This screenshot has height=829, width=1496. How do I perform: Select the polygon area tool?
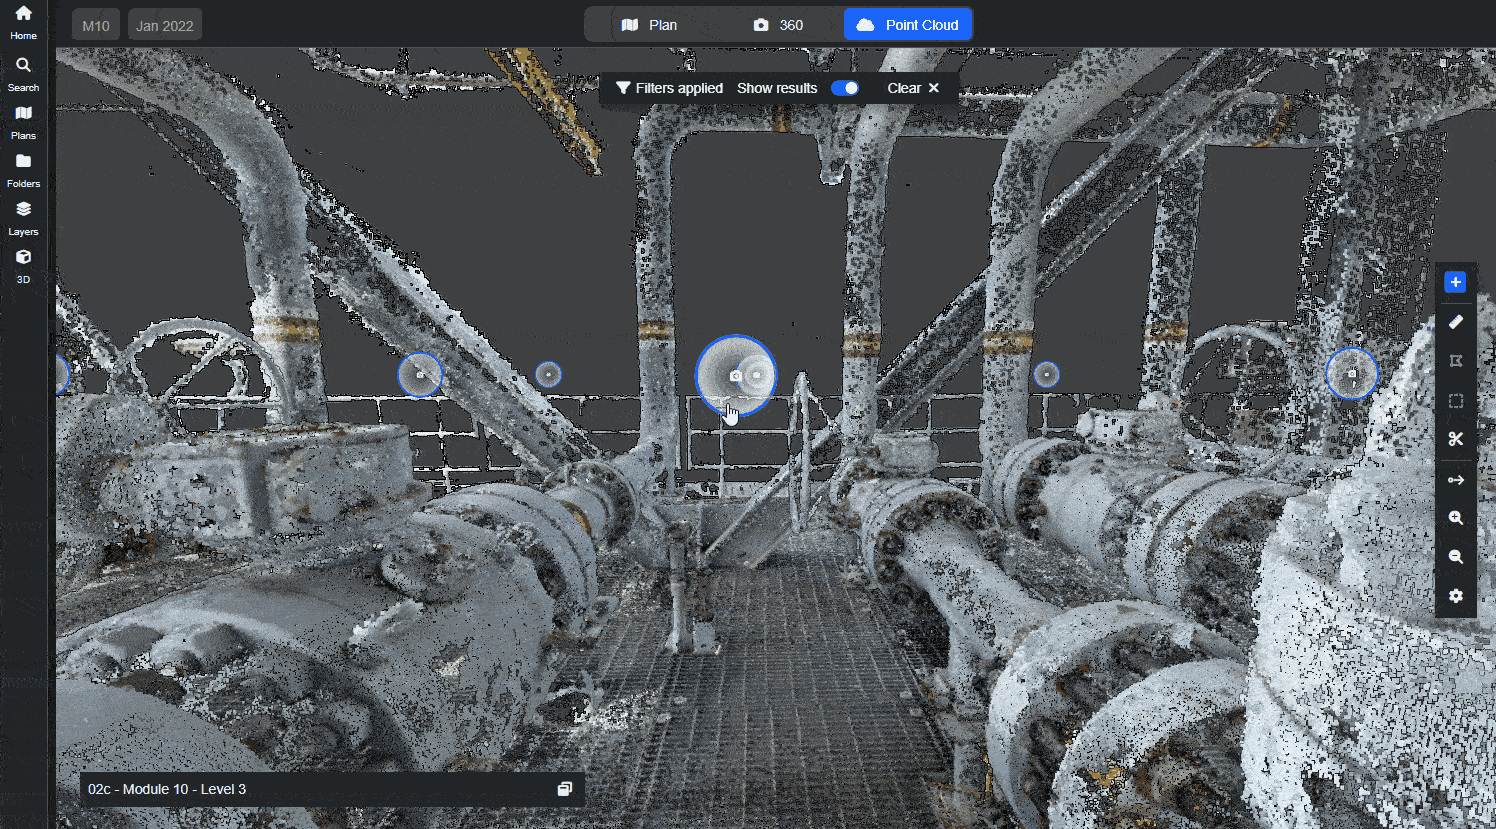pyautogui.click(x=1455, y=361)
